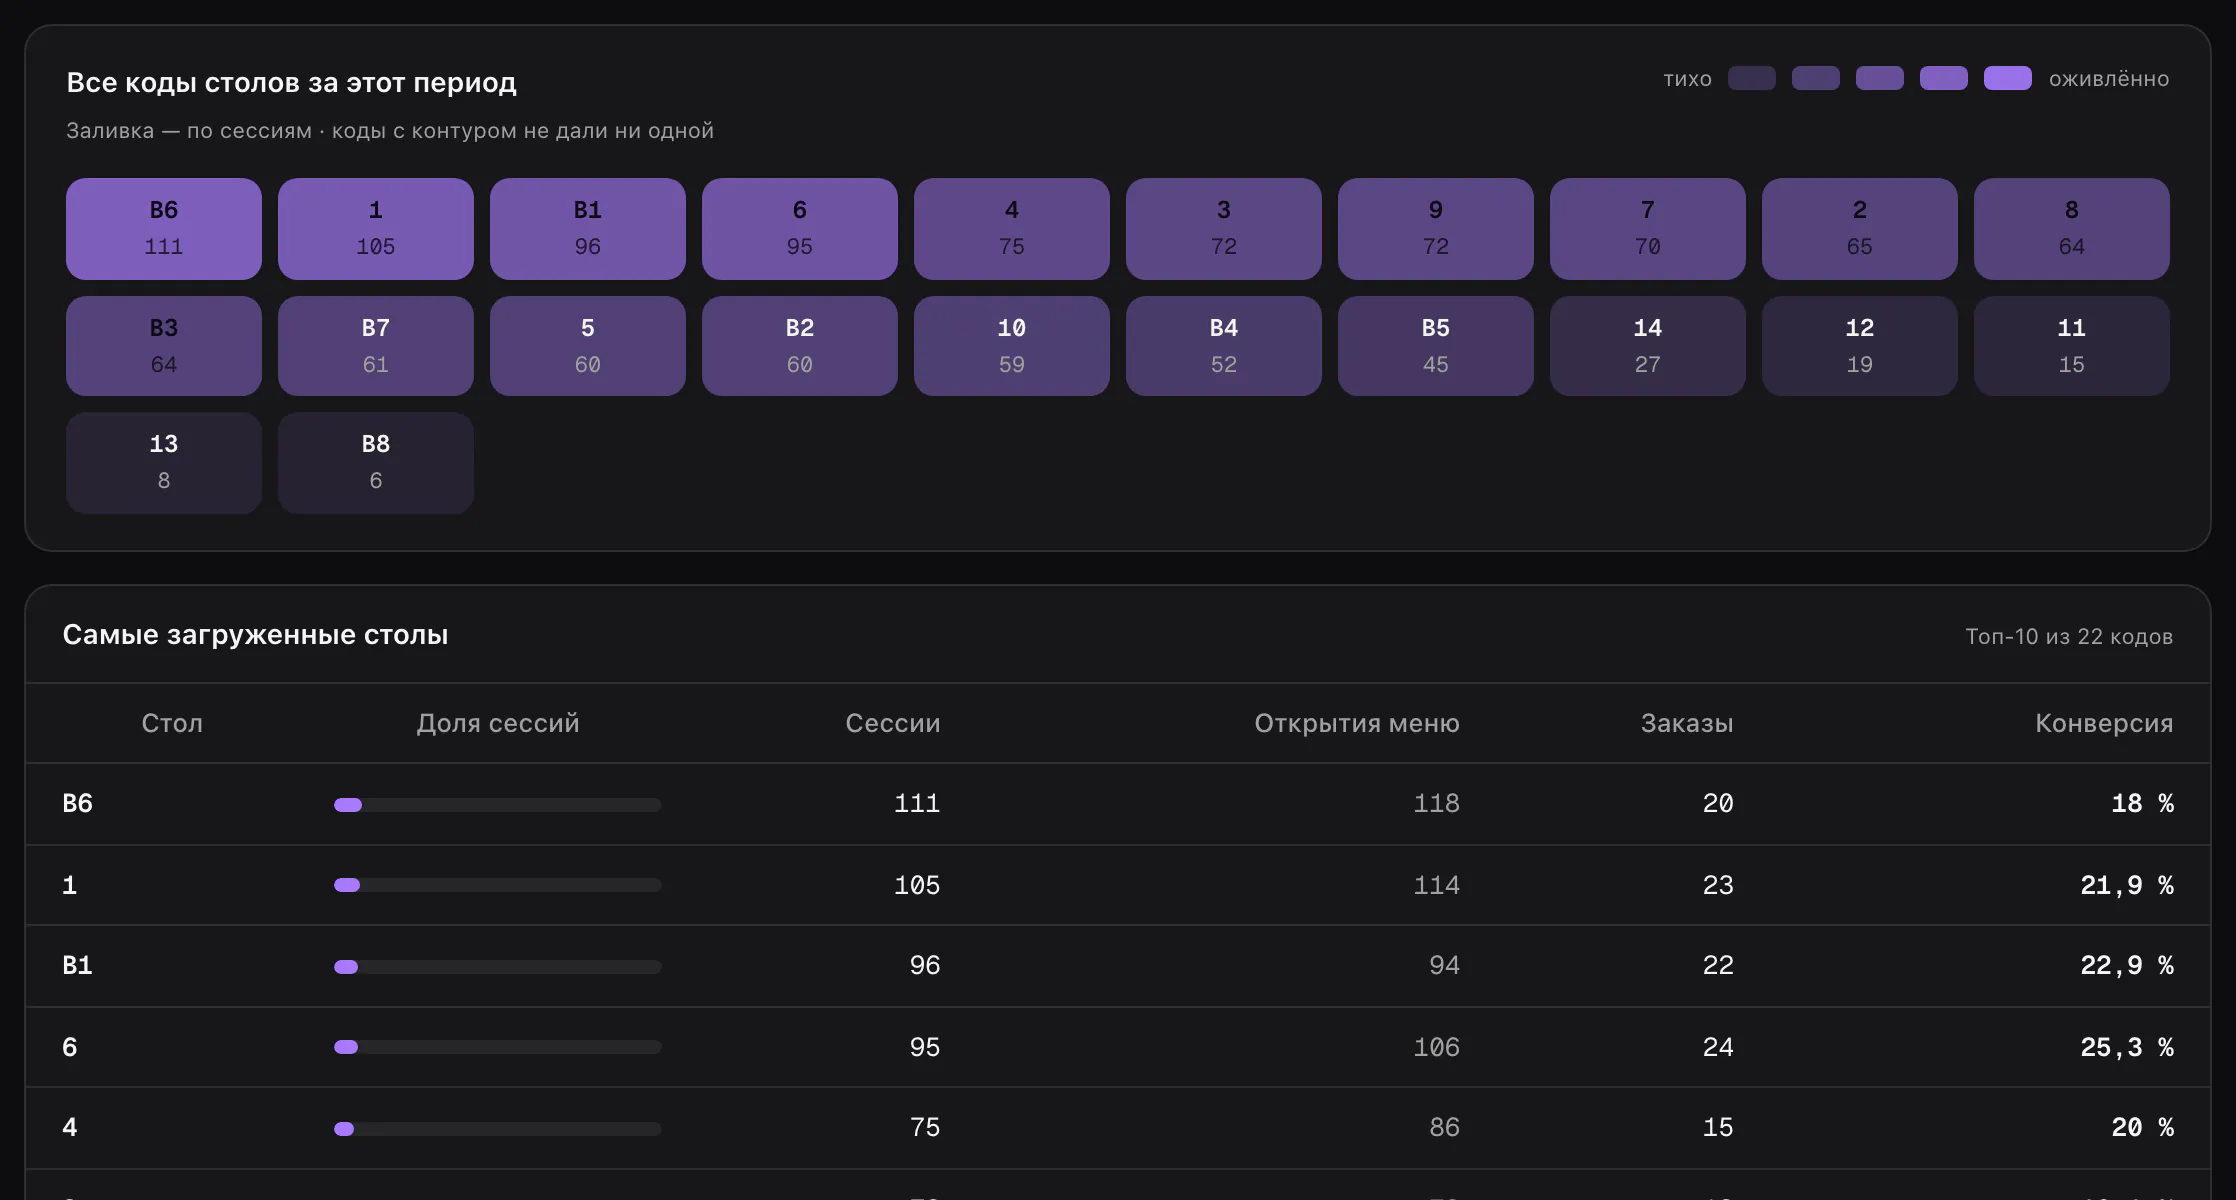
Task: Click the Открытия меню column header
Action: point(1357,723)
